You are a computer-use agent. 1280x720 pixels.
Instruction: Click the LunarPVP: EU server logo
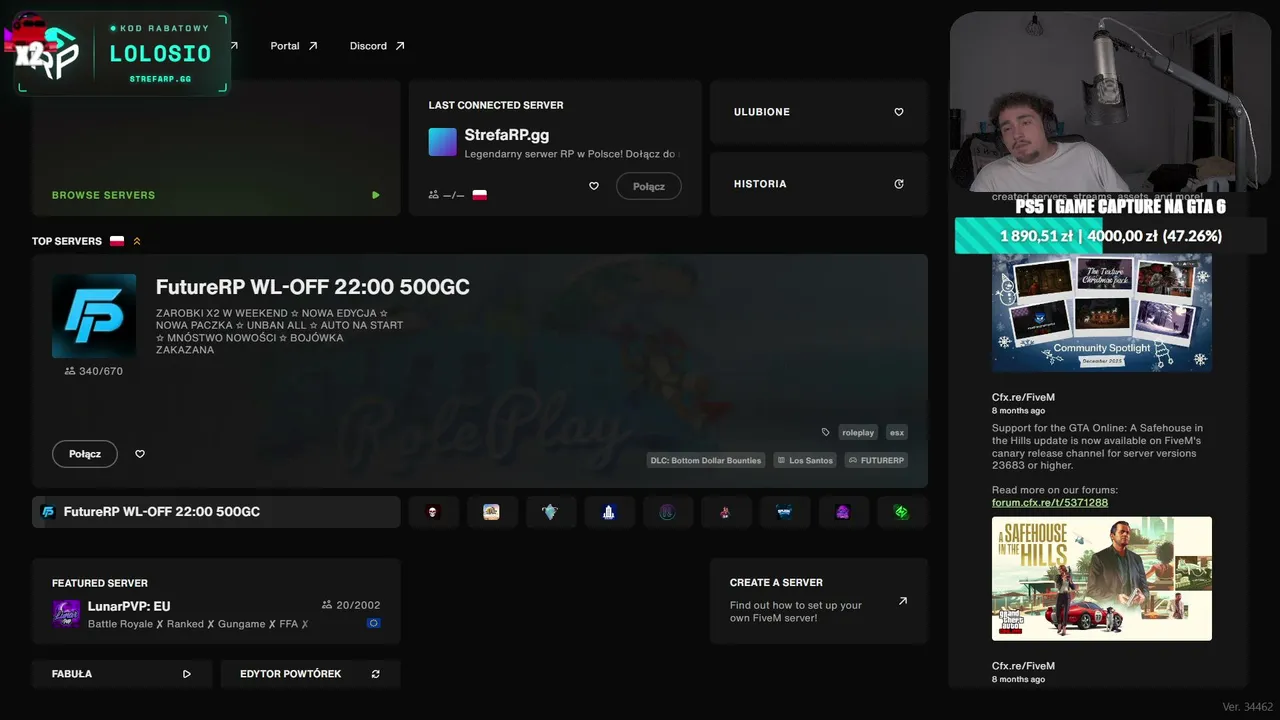click(x=66, y=614)
